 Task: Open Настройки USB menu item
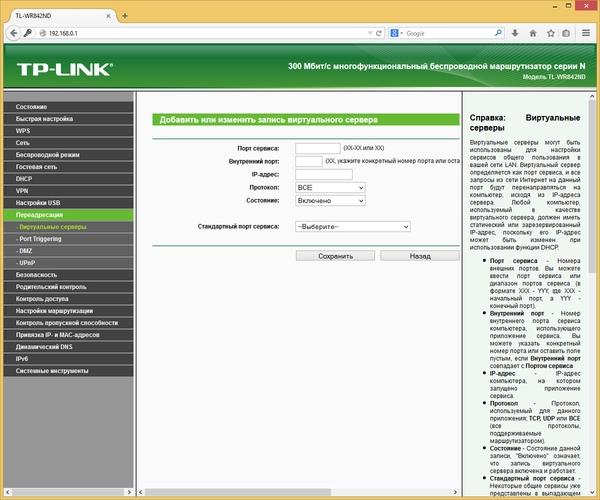[69, 203]
